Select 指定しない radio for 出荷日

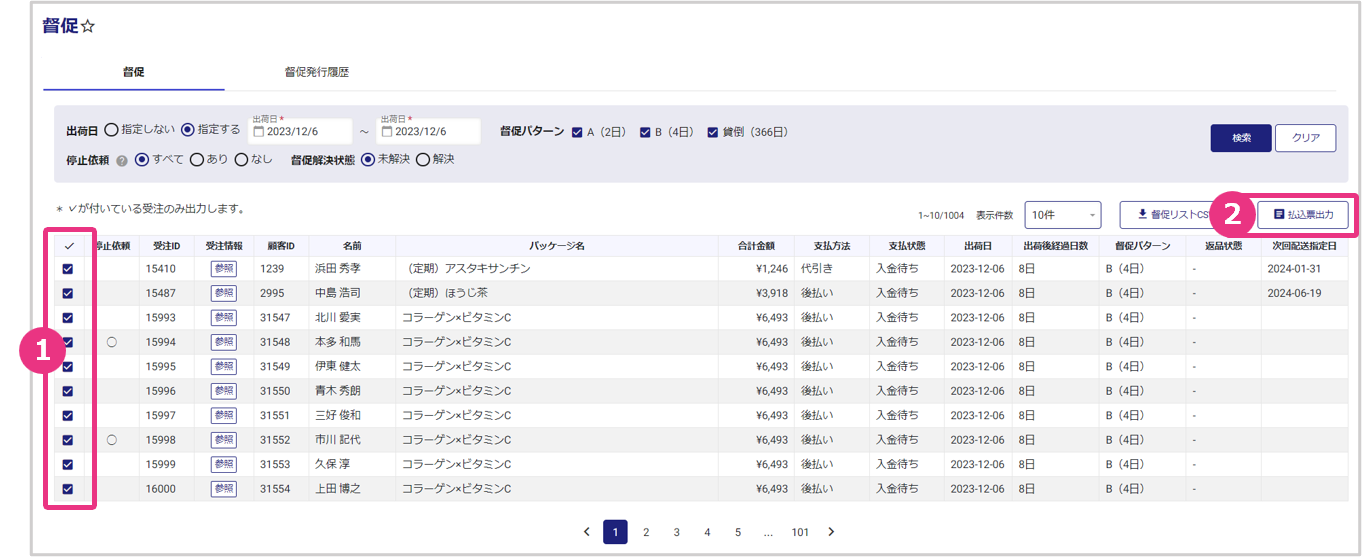click(111, 130)
